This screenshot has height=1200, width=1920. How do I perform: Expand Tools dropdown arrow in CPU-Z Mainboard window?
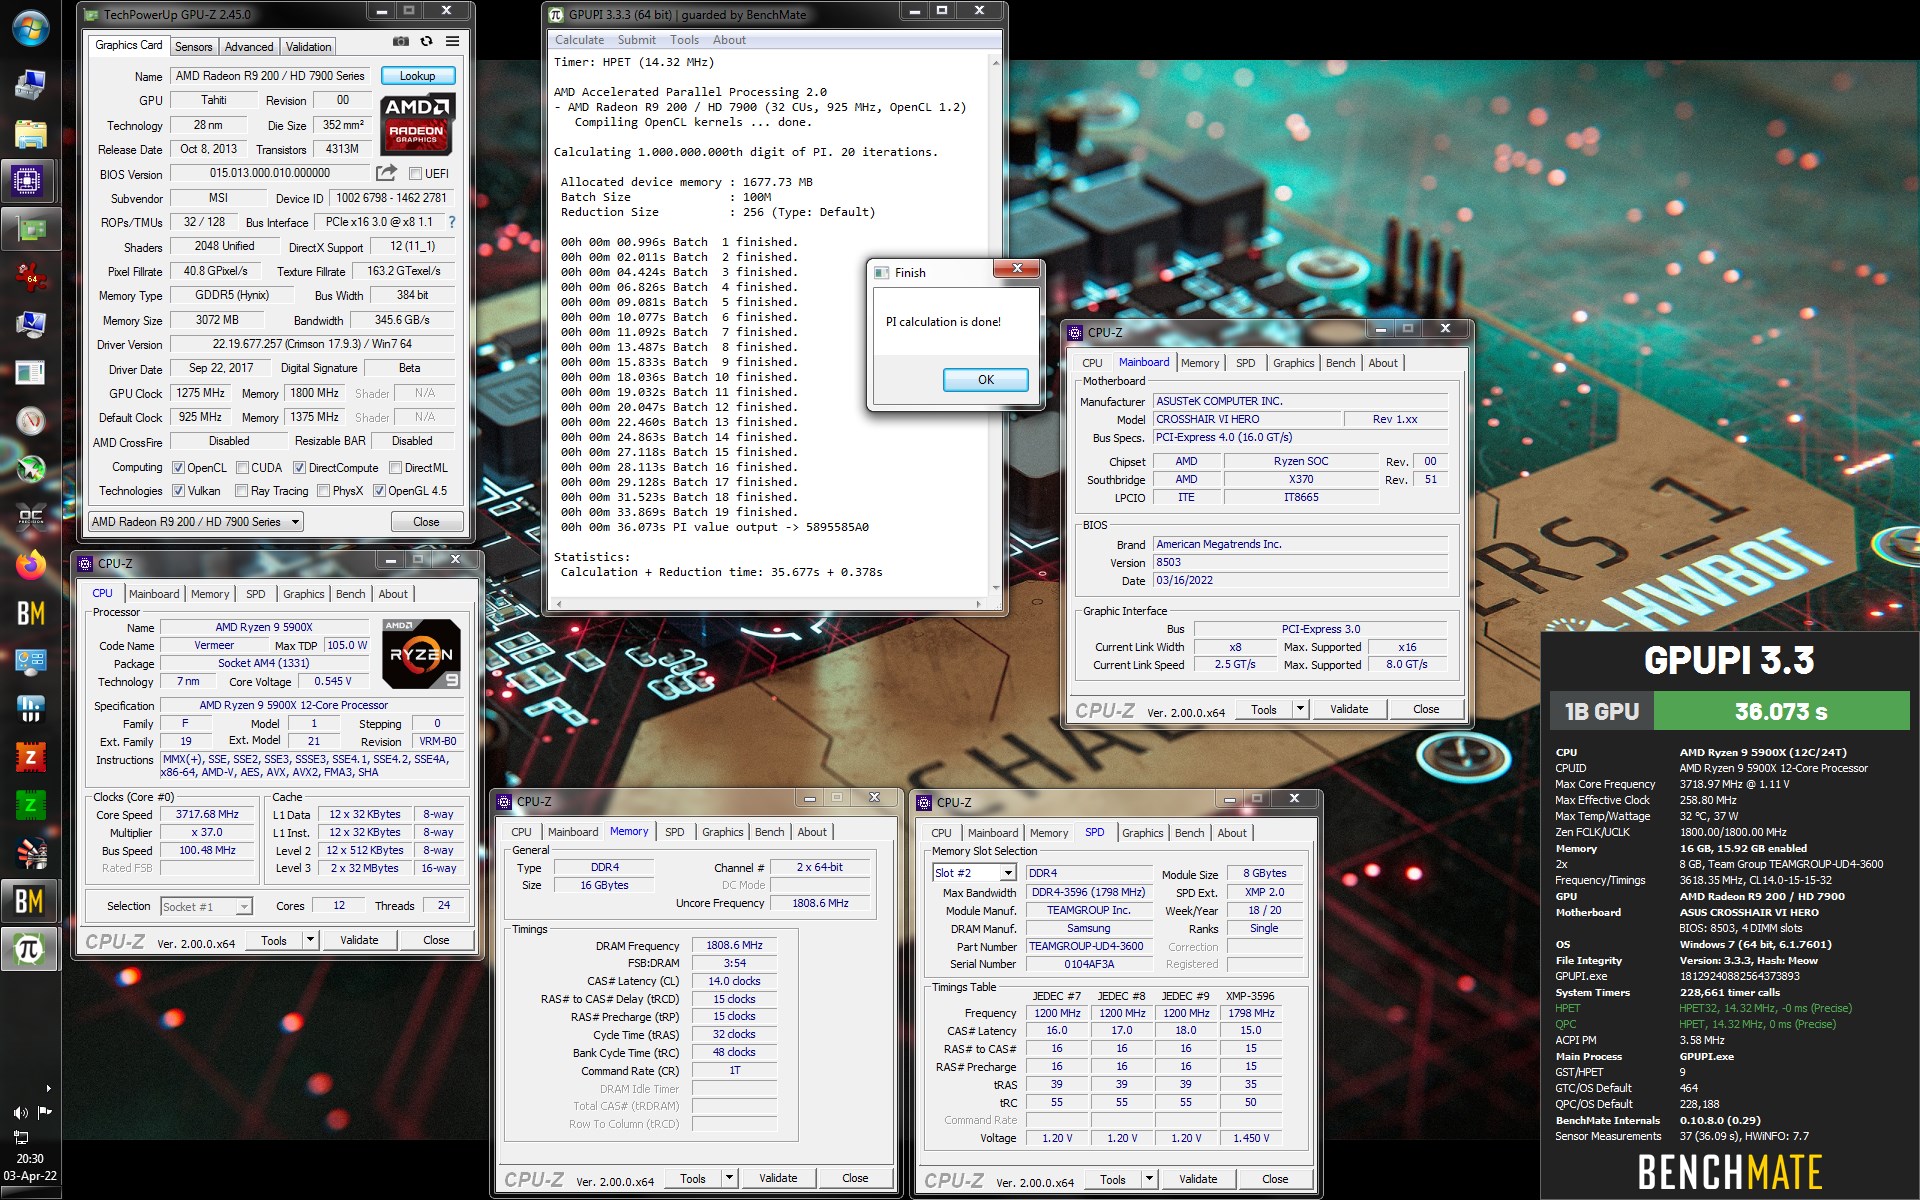pos(1300,709)
